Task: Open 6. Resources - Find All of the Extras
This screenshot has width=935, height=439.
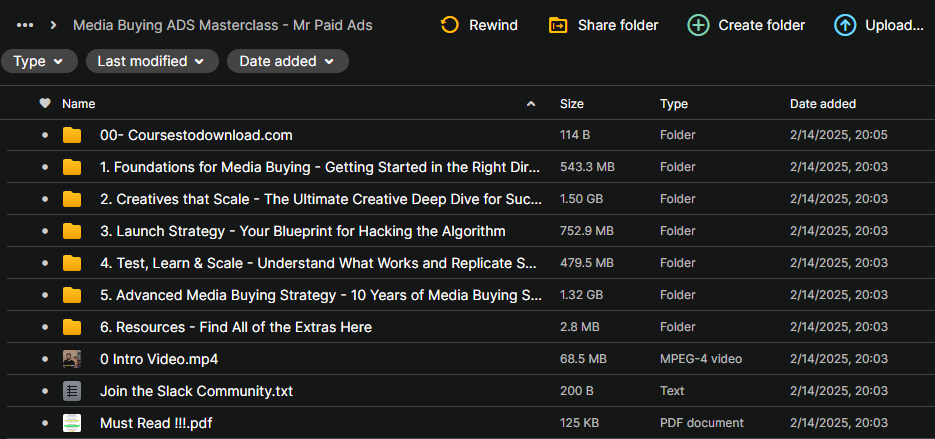Action: click(x=236, y=327)
